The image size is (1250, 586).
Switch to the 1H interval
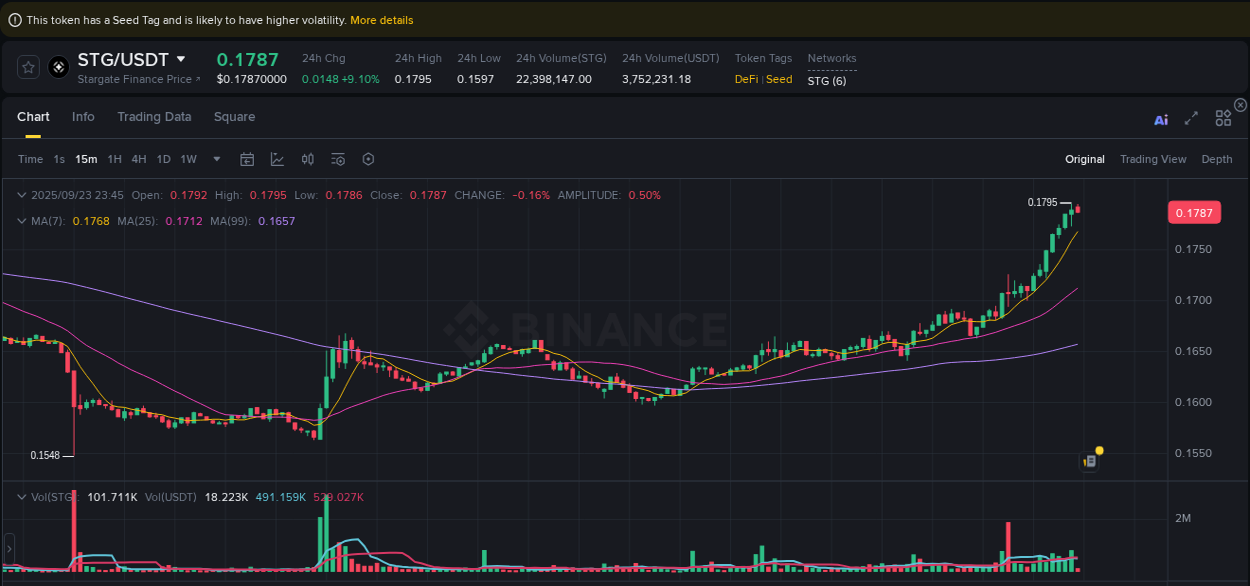pyautogui.click(x=114, y=159)
